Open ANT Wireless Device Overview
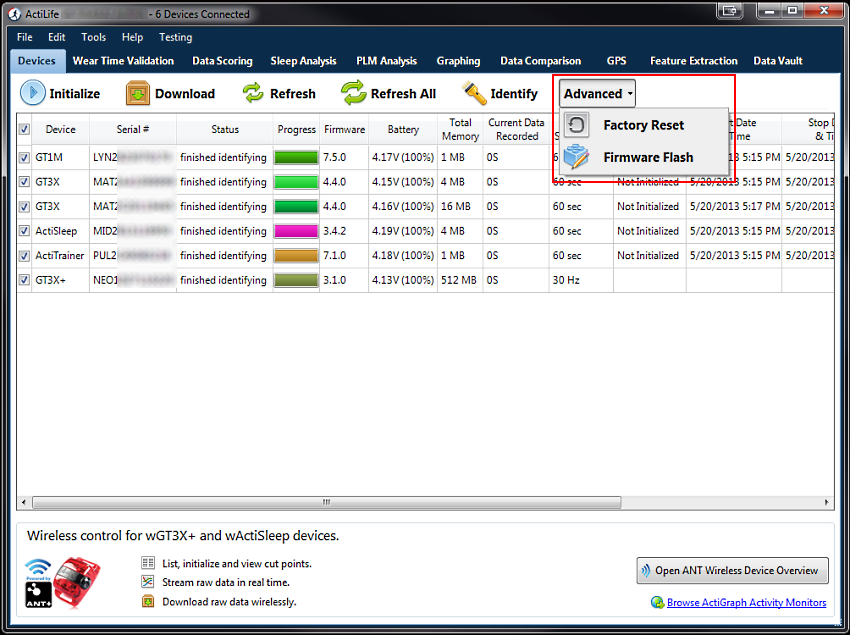This screenshot has width=850, height=635. (x=732, y=571)
